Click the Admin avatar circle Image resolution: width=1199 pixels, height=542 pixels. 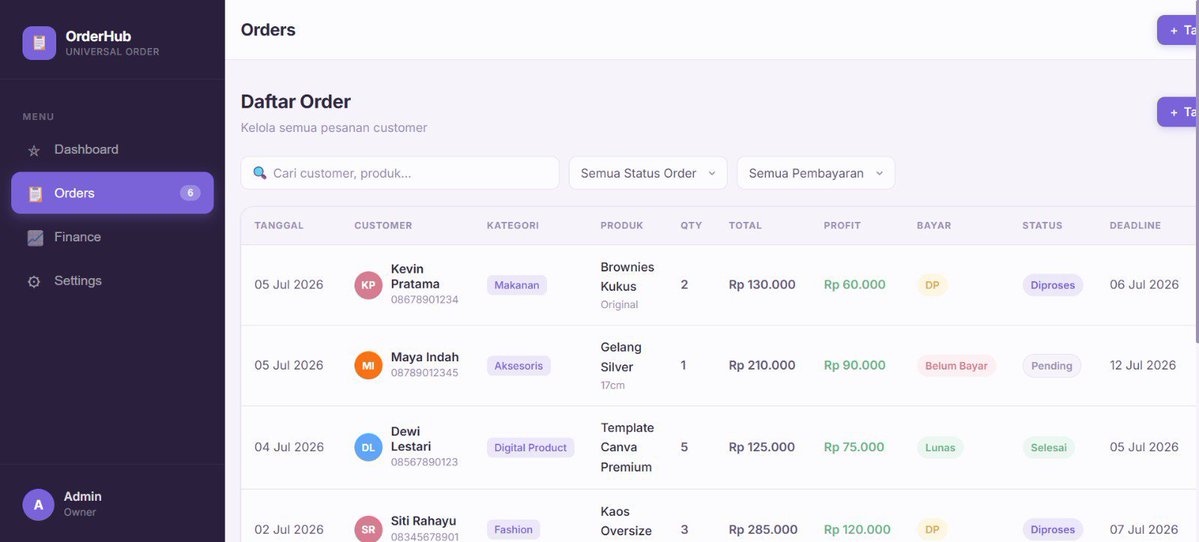tap(38, 505)
